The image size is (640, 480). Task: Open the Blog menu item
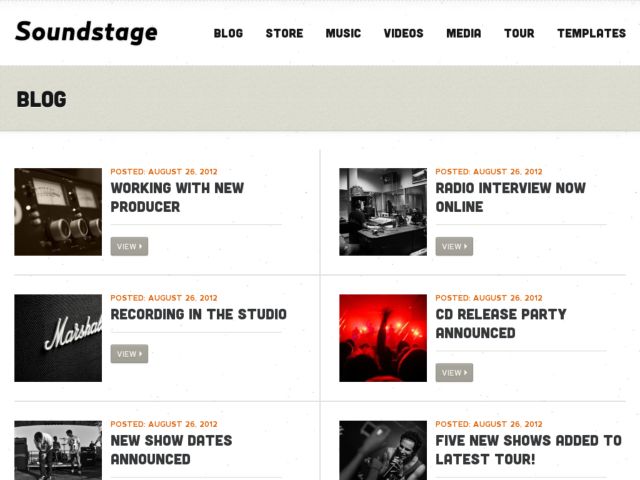(229, 33)
